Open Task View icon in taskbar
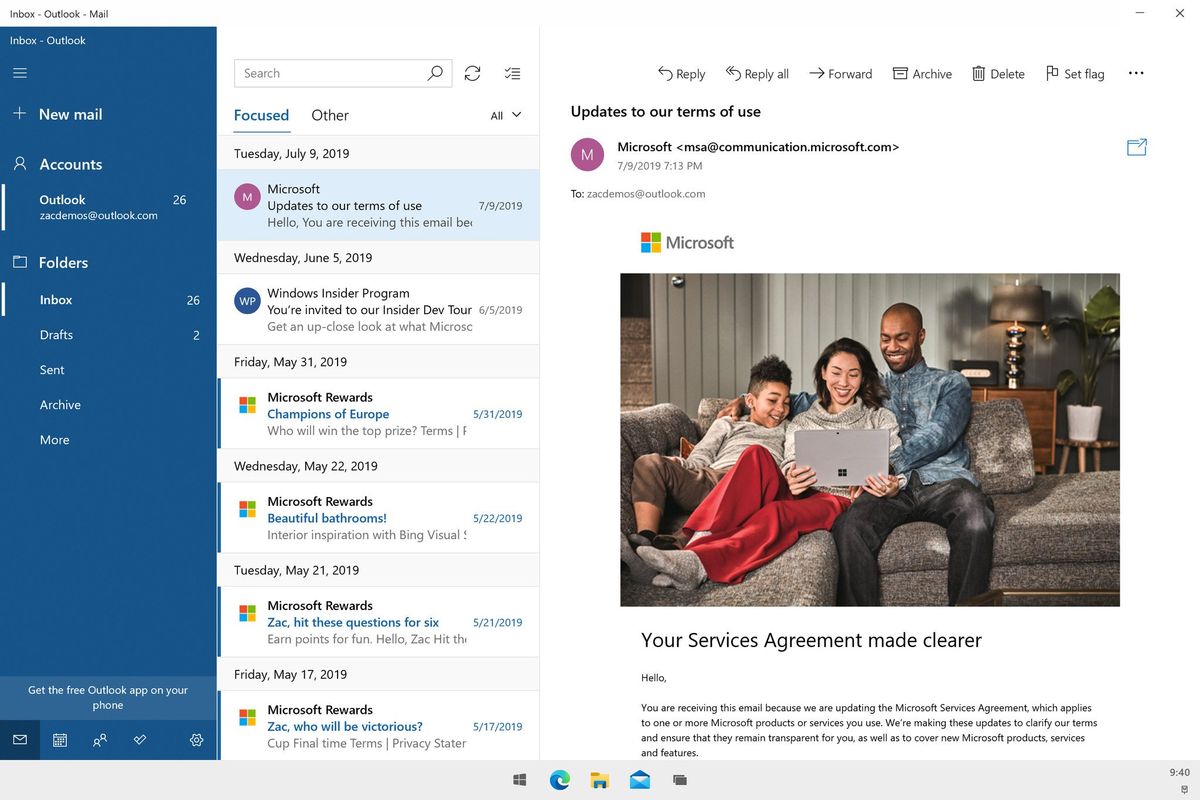The width and height of the screenshot is (1200, 800). [x=680, y=780]
